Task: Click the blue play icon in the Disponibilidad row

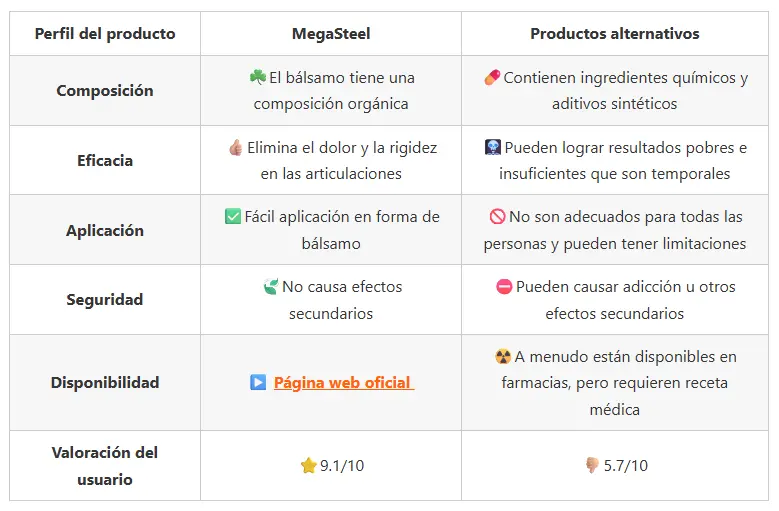Action: pyautogui.click(x=258, y=382)
